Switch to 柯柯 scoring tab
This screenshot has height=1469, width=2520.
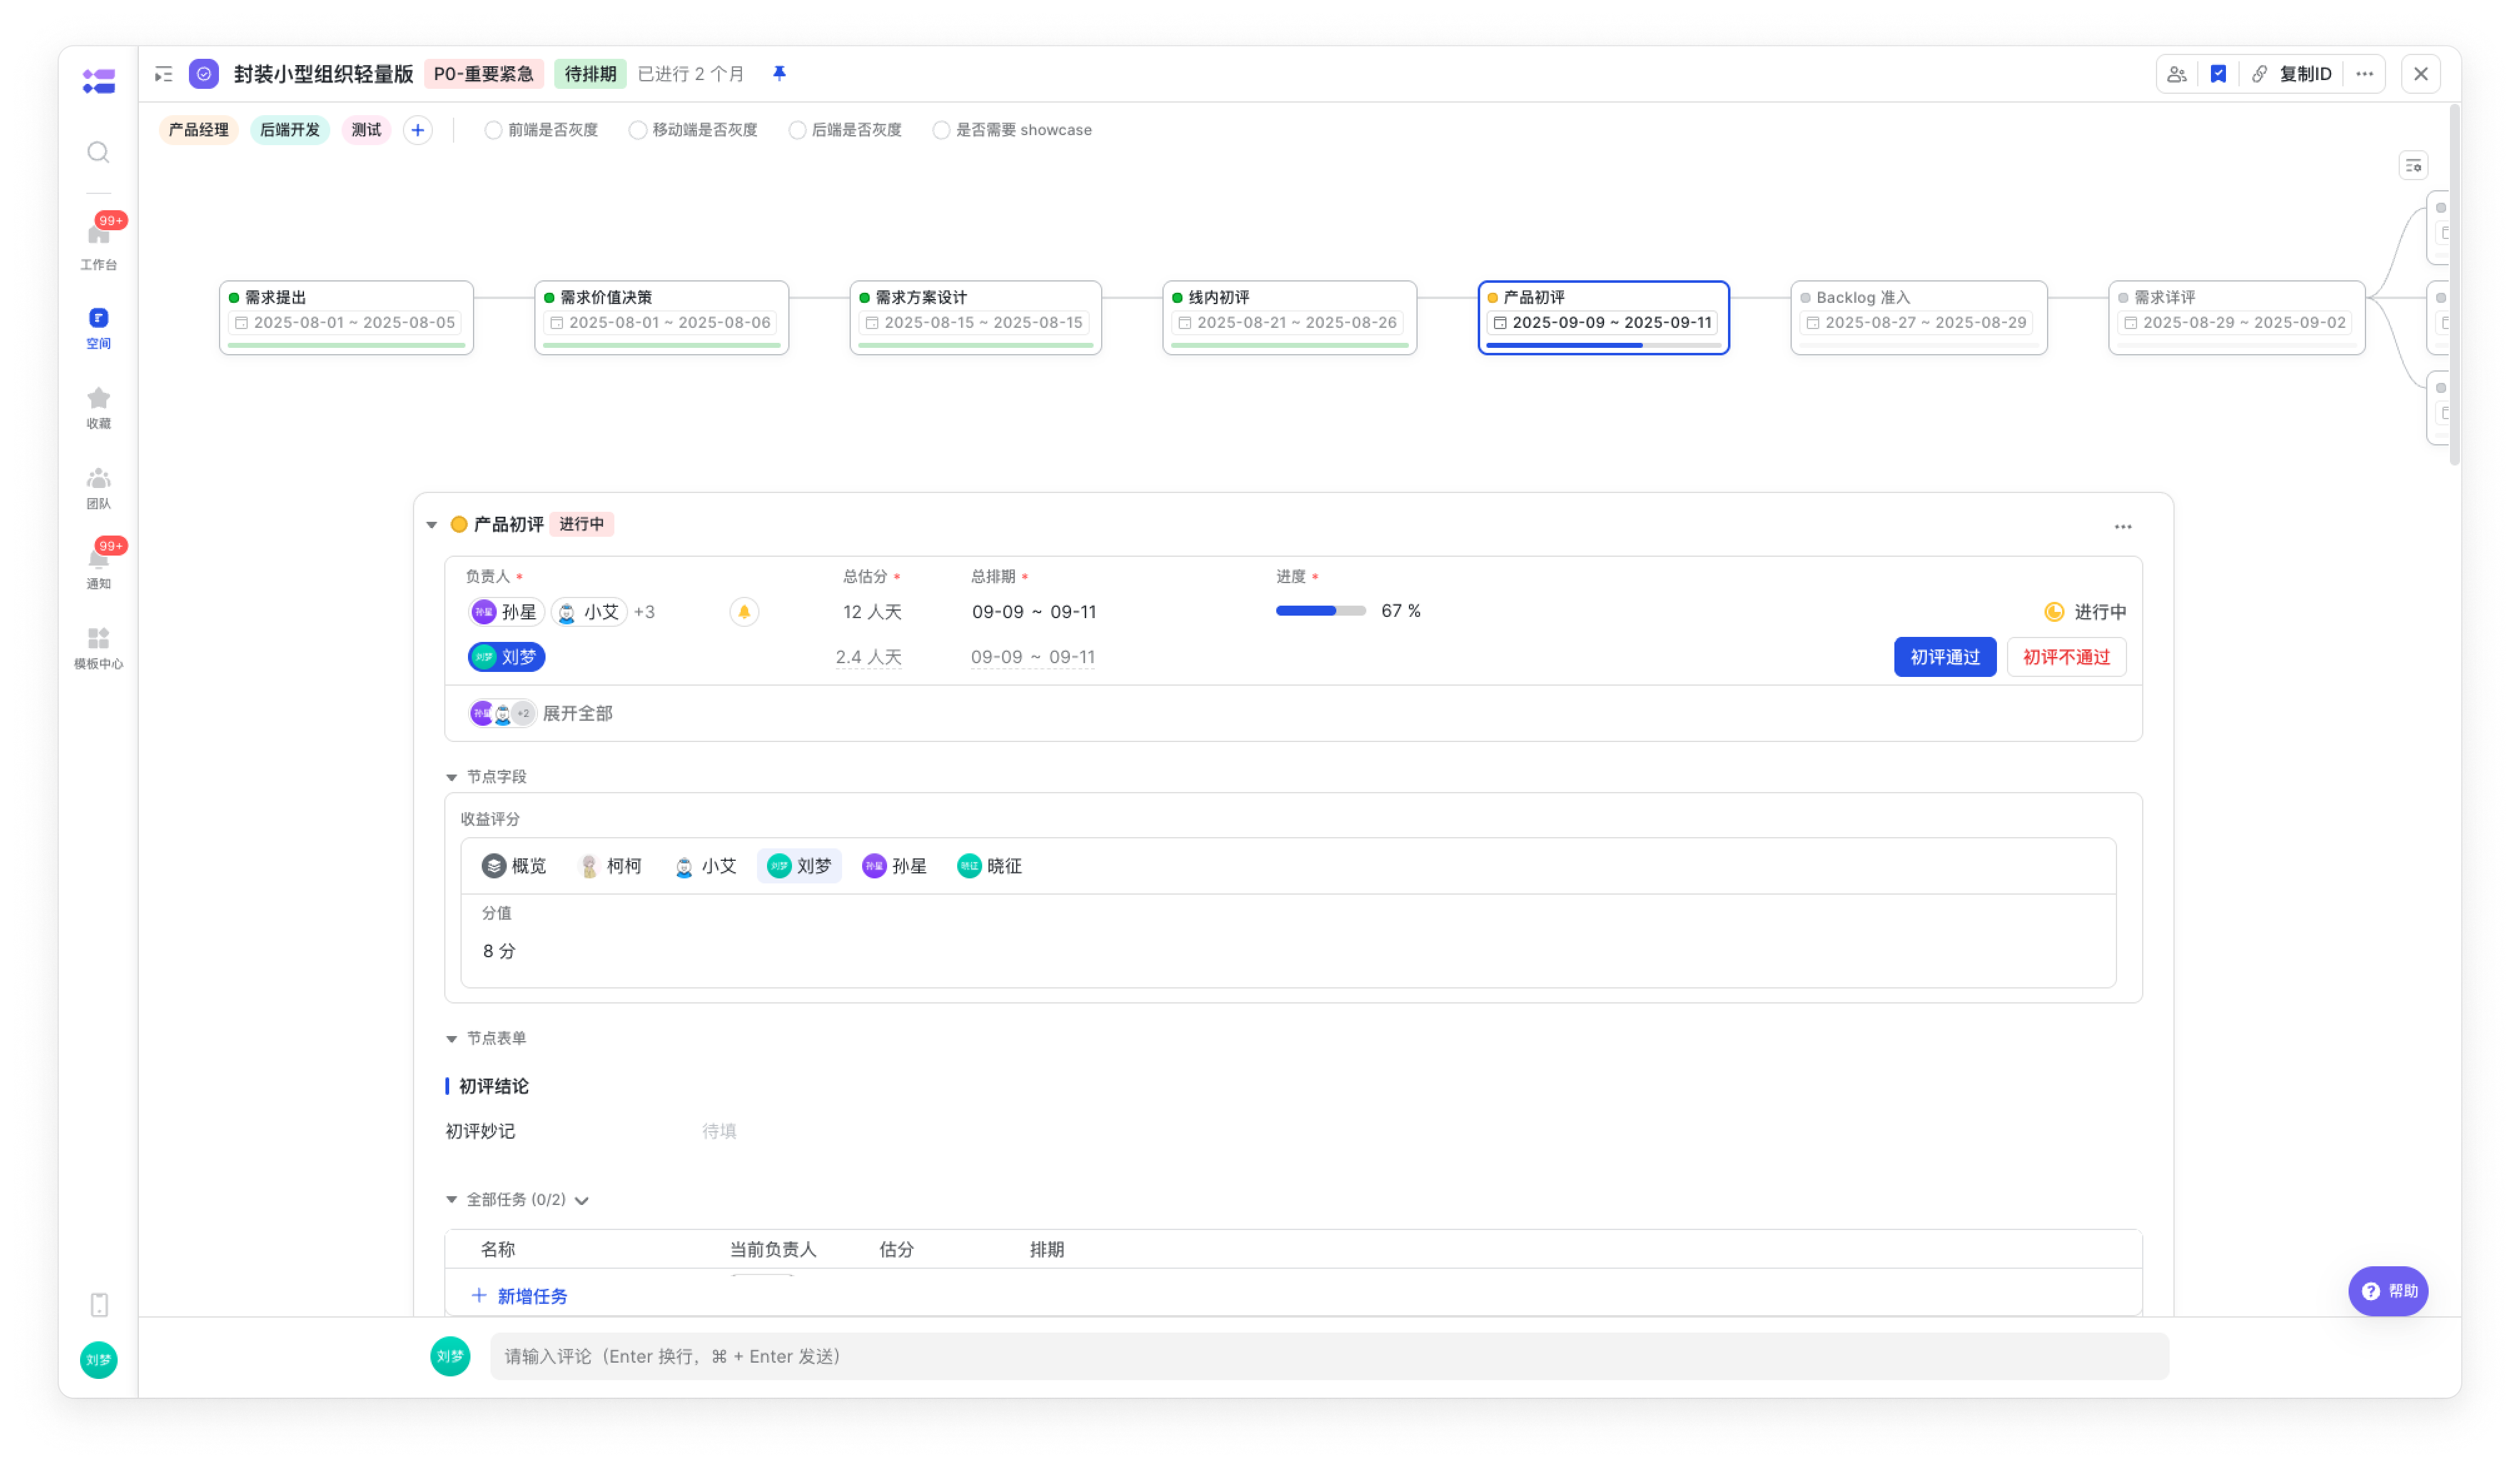pyautogui.click(x=610, y=866)
